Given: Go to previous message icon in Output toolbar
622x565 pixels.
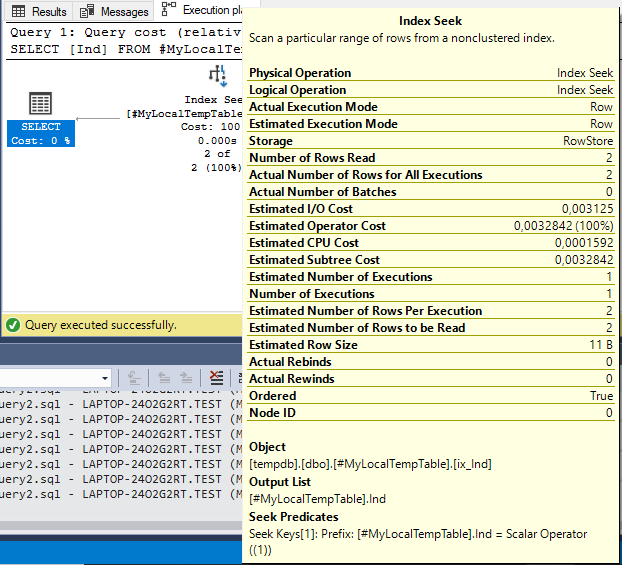Looking at the screenshot, I should click(164, 378).
